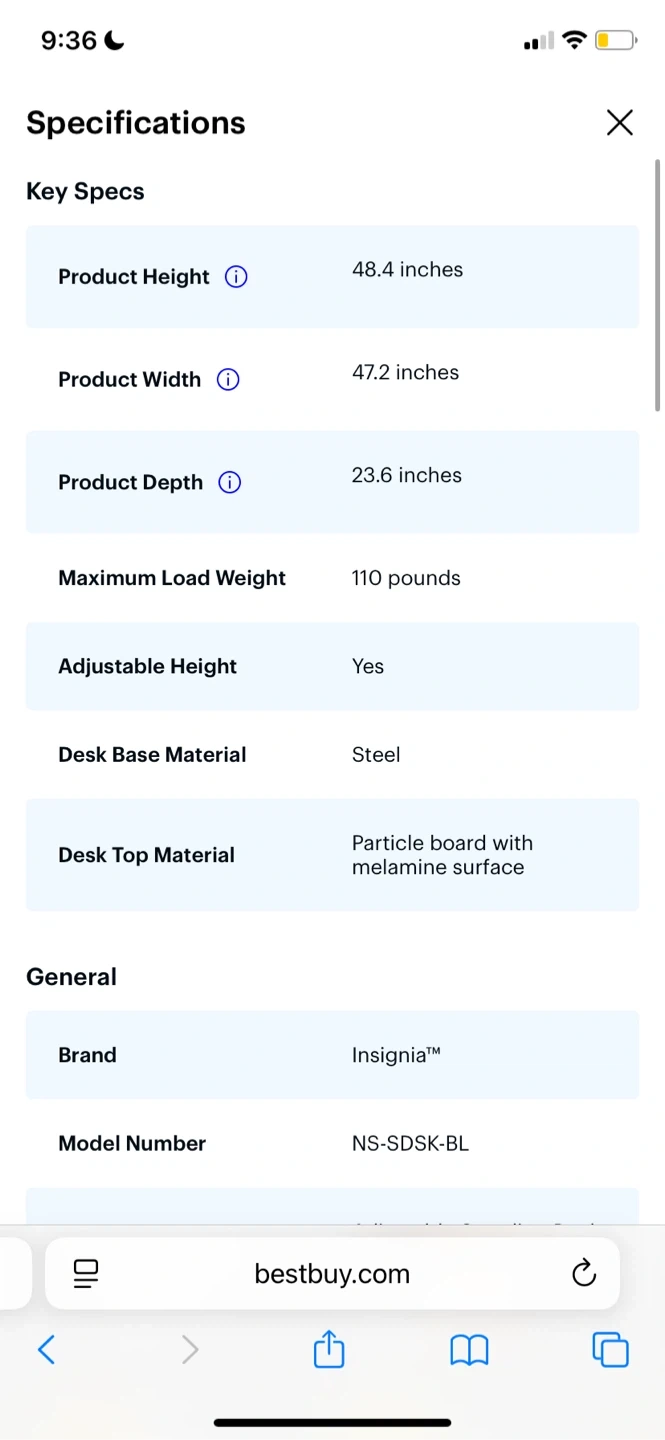This screenshot has width=665, height=1440.
Task: Open the Safari bookmarks
Action: coord(469,1350)
